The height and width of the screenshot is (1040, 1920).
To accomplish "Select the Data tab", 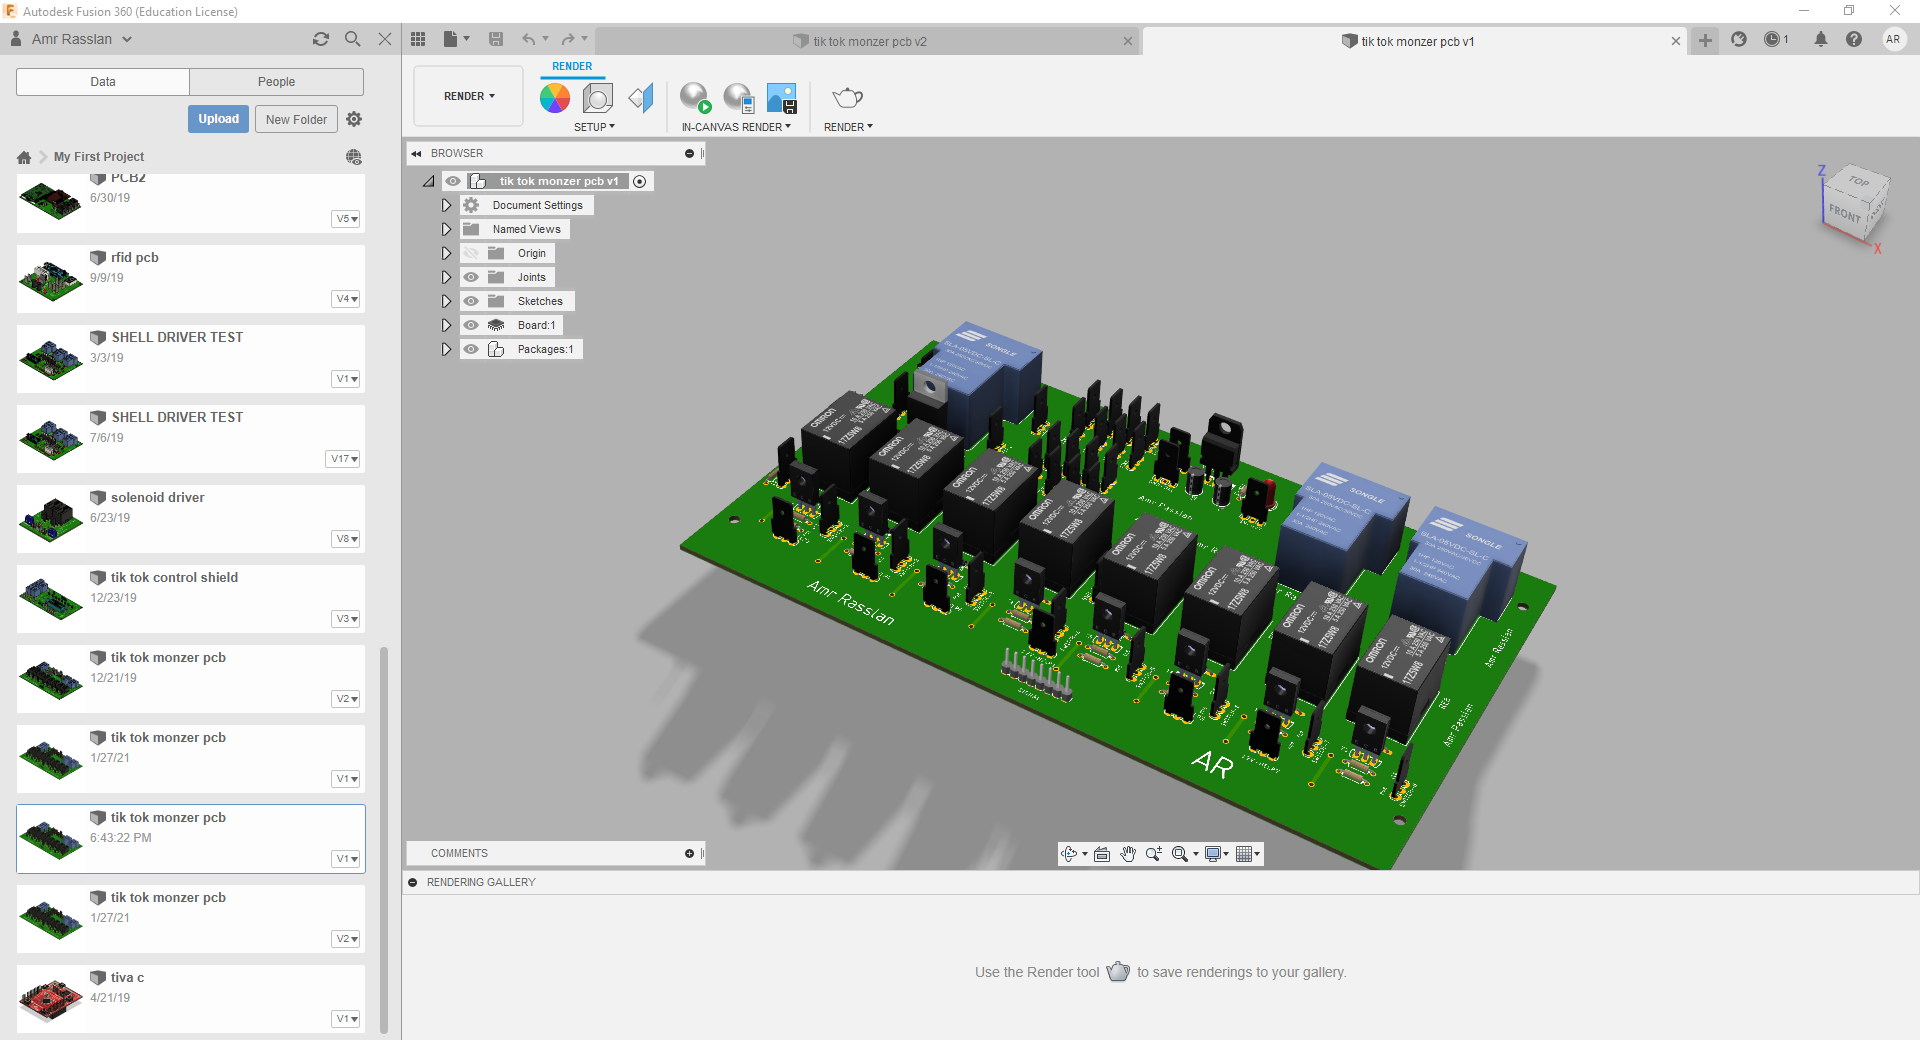I will 103,82.
